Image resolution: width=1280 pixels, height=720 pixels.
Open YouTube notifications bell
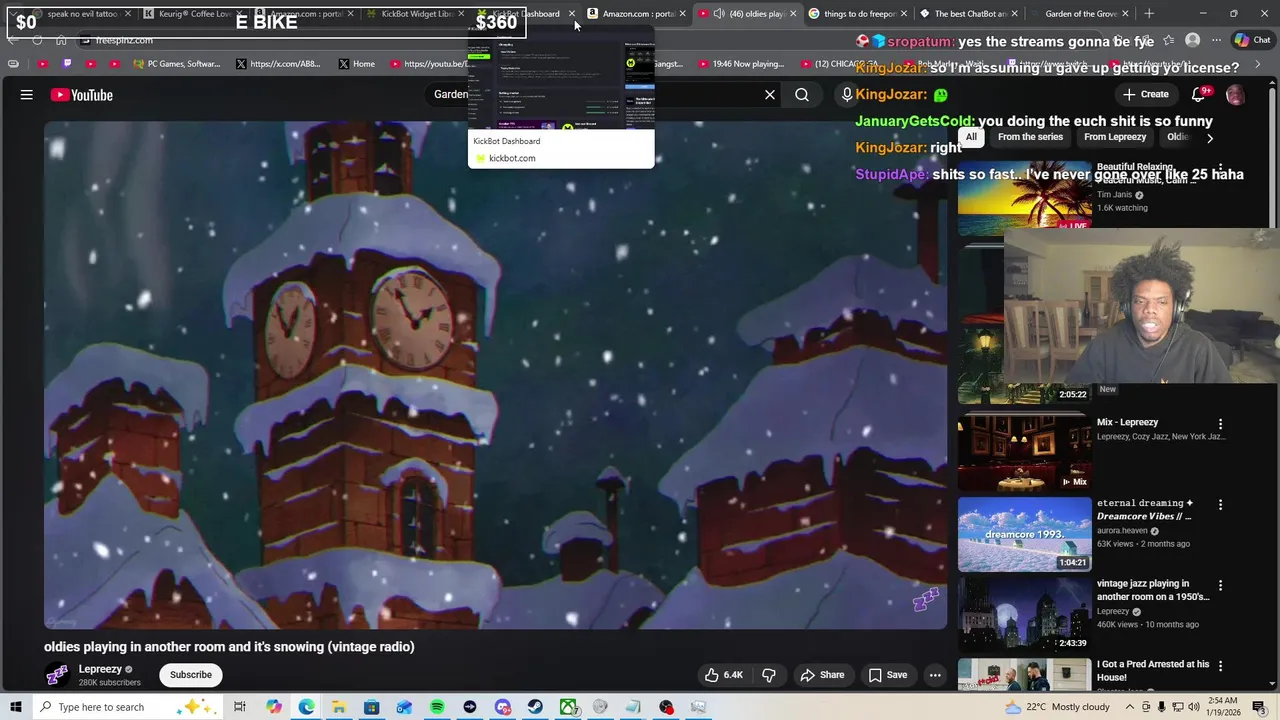pos(1198,95)
